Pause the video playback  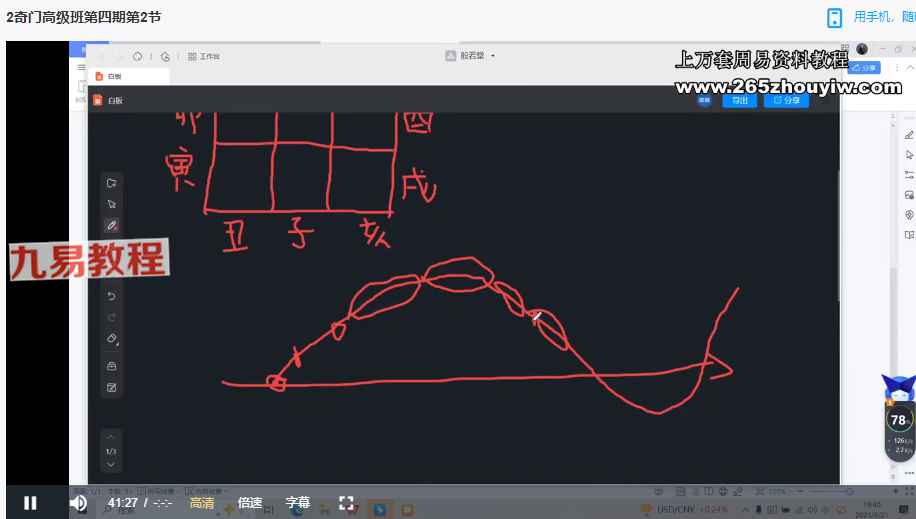point(30,503)
